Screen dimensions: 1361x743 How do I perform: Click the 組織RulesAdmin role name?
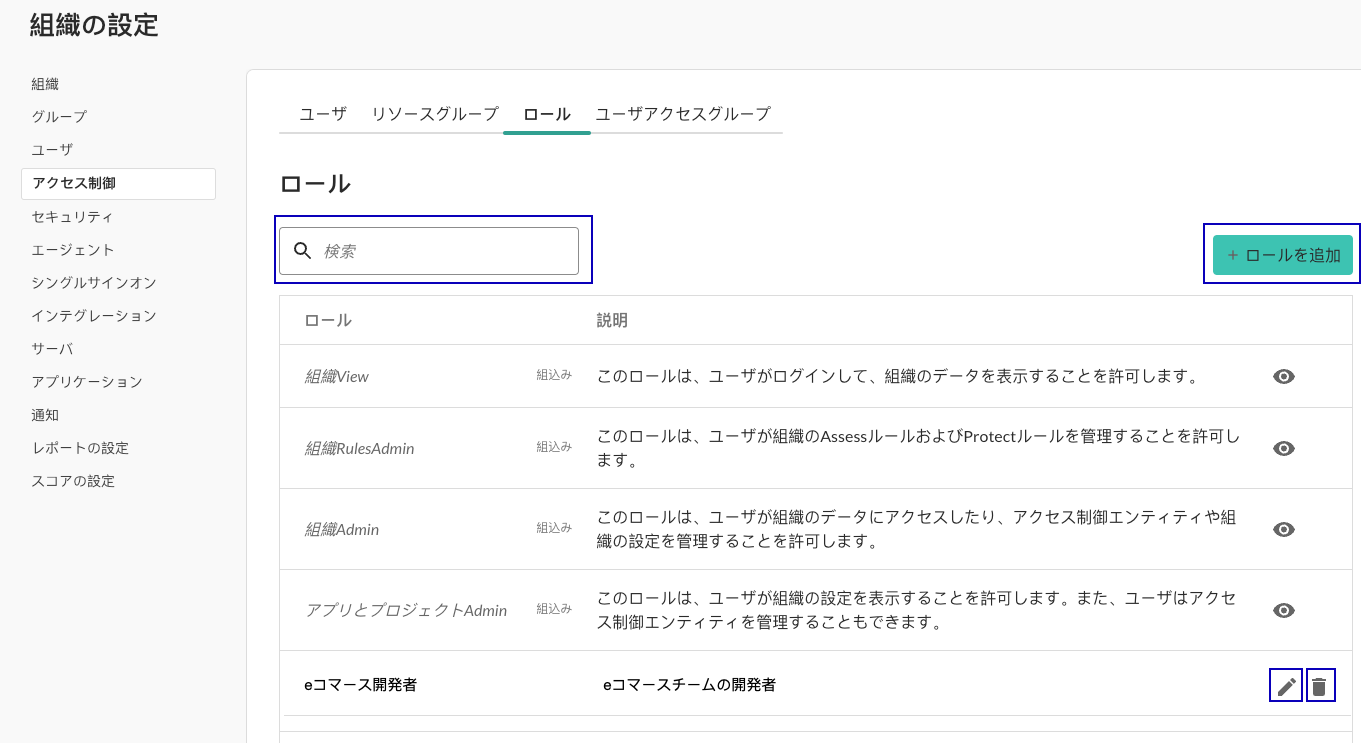[359, 449]
